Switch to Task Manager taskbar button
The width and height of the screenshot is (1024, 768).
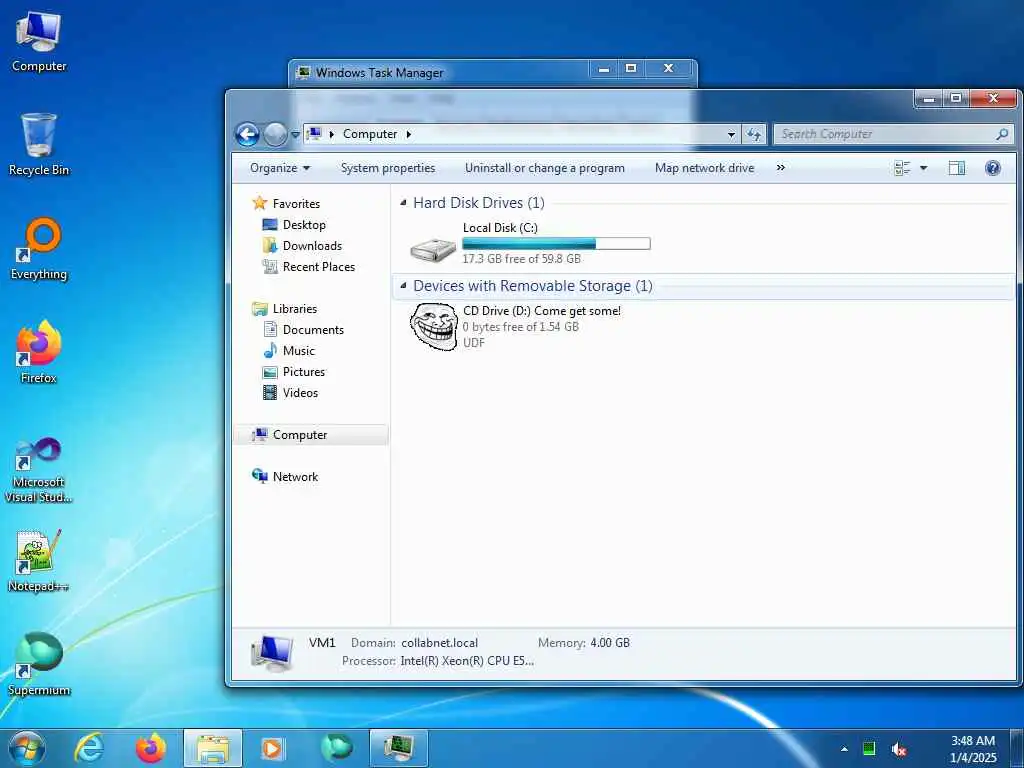click(398, 748)
